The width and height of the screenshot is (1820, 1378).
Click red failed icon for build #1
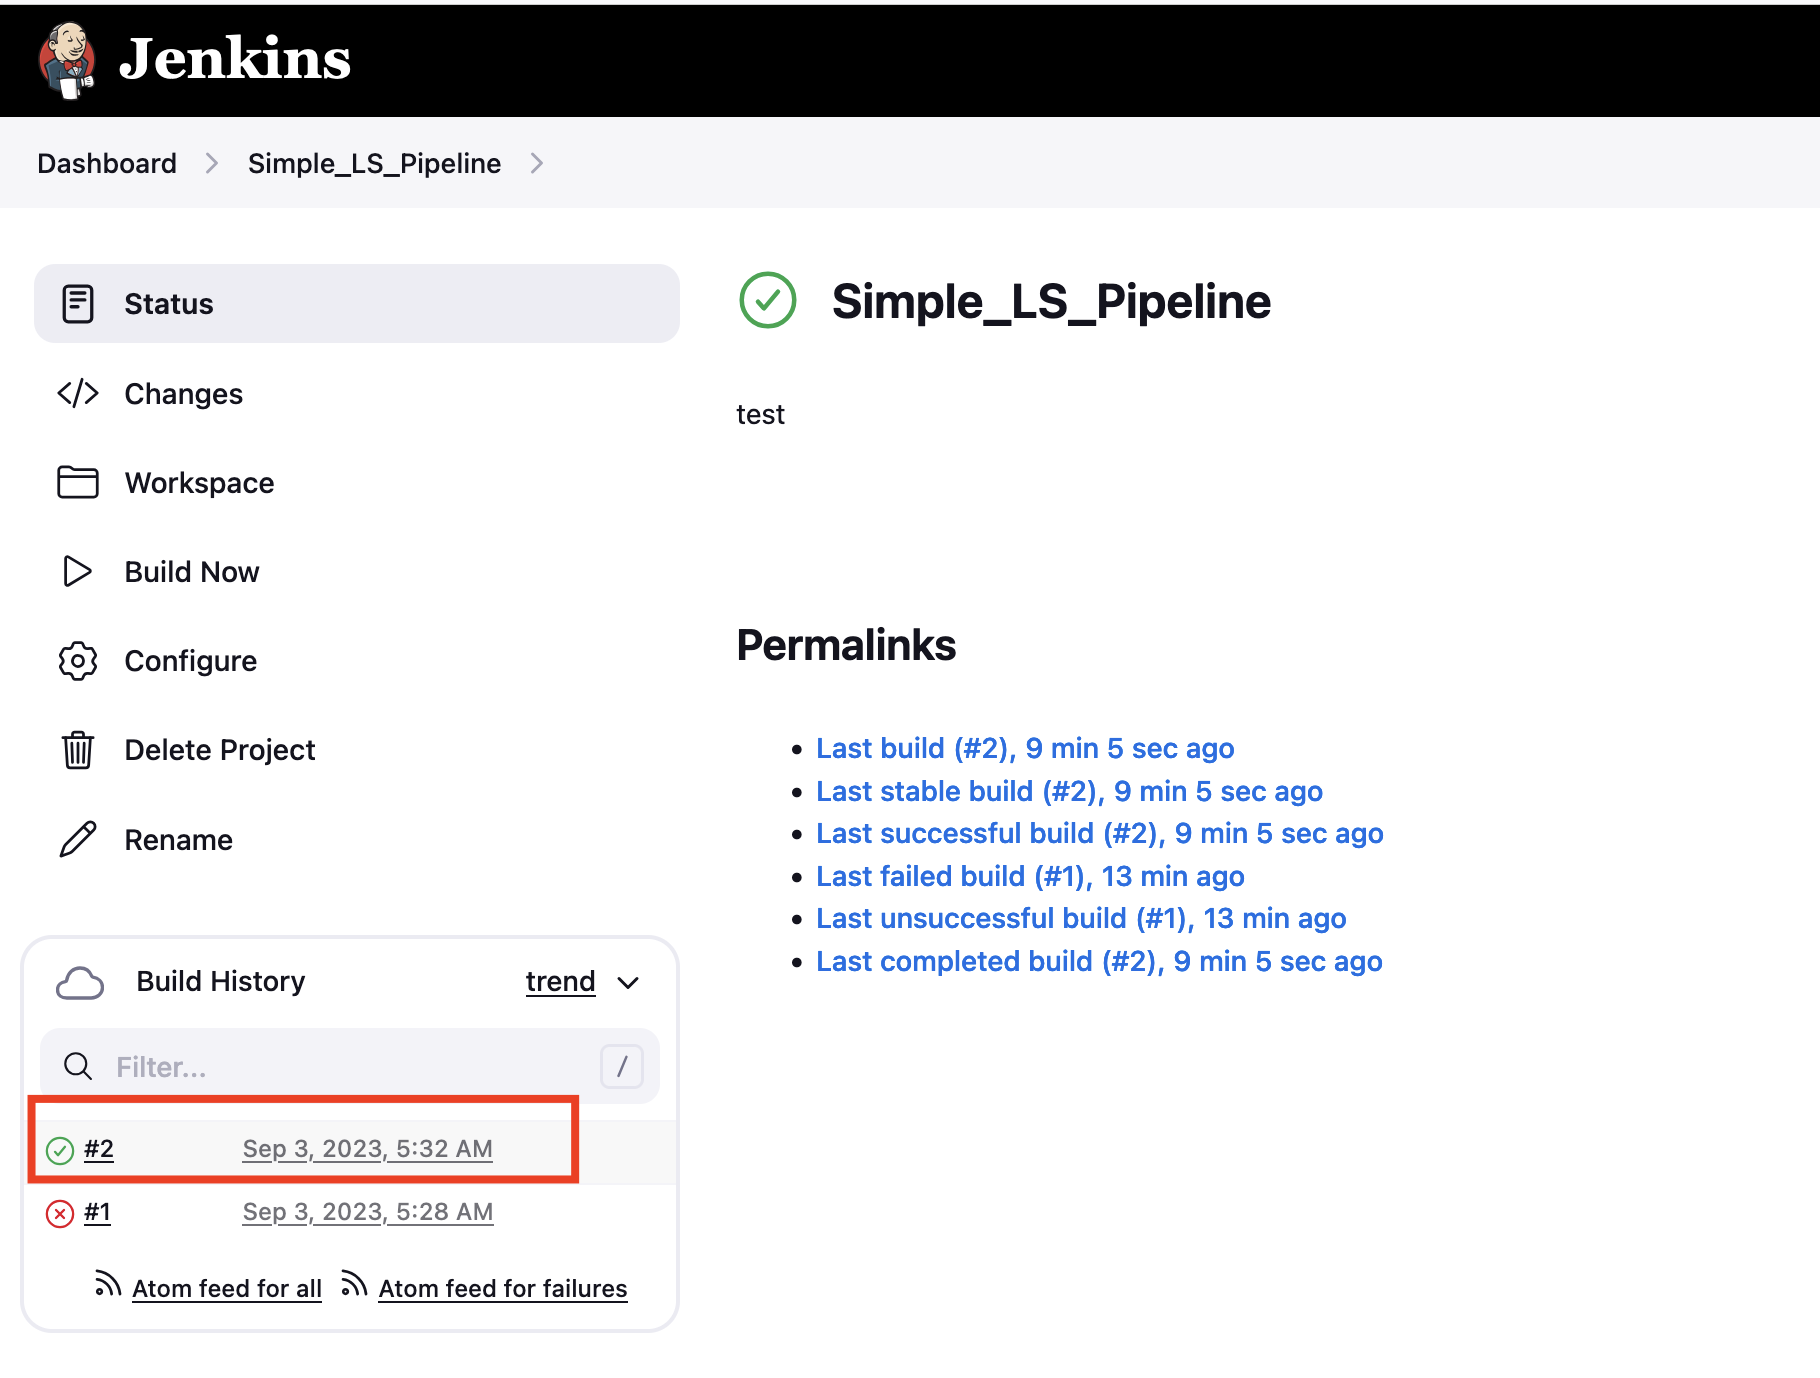pyautogui.click(x=60, y=1214)
